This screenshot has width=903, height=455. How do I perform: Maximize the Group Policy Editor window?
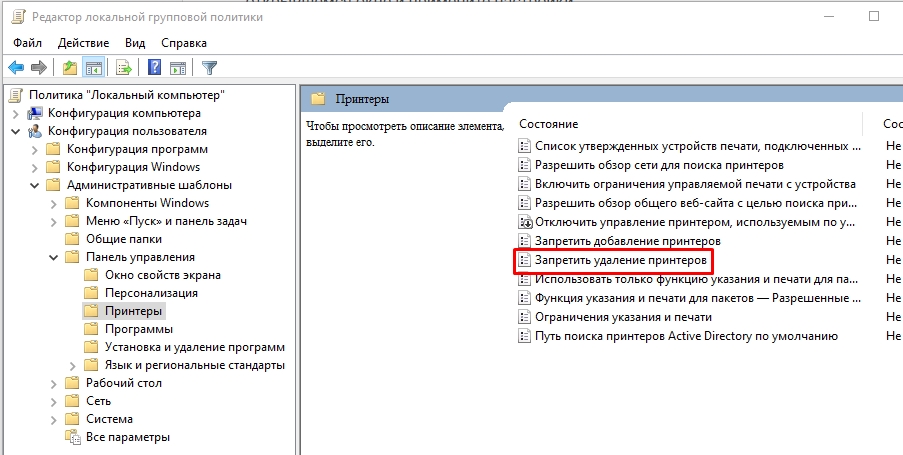(874, 16)
